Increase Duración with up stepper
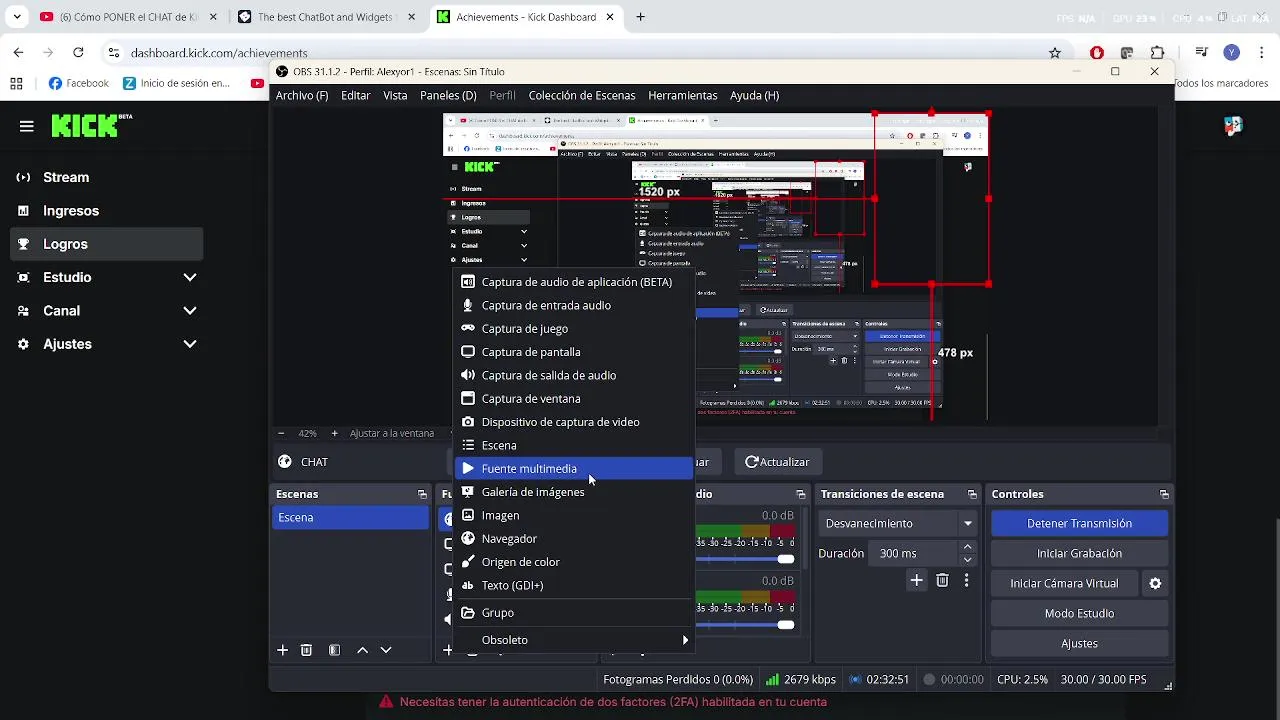Image resolution: width=1280 pixels, height=720 pixels. coord(967,547)
